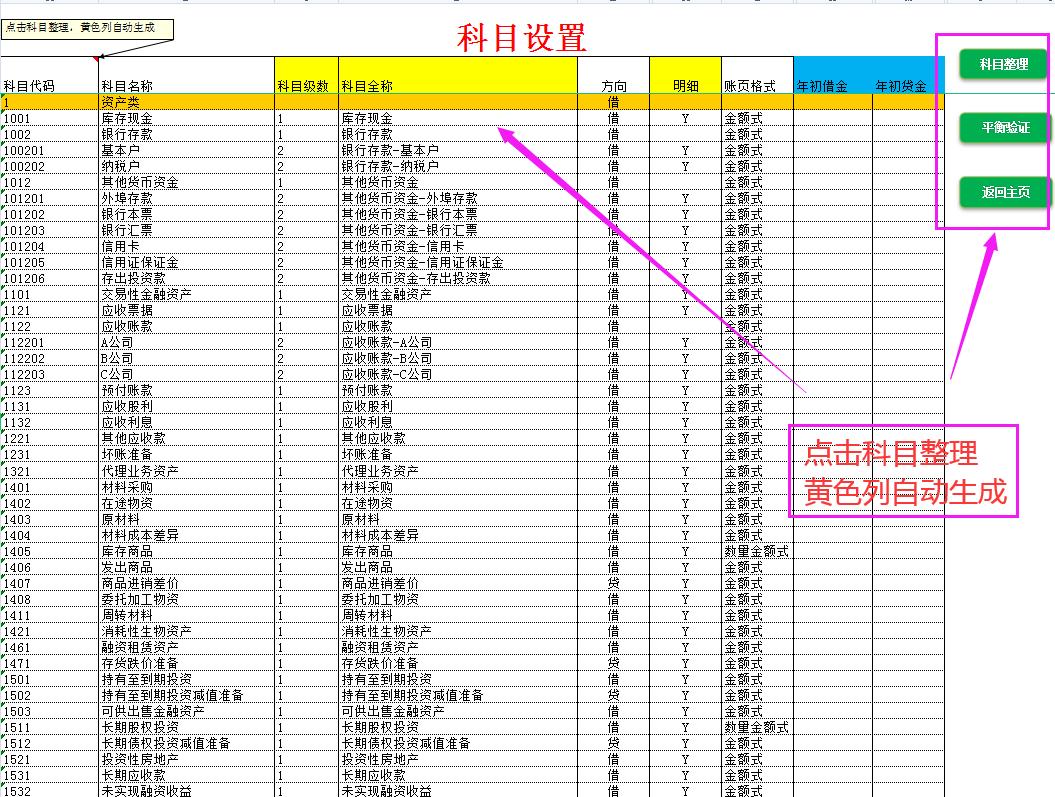Select 库存现金 in the full name column
Viewport: 1055px width, 797px height.
point(458,118)
